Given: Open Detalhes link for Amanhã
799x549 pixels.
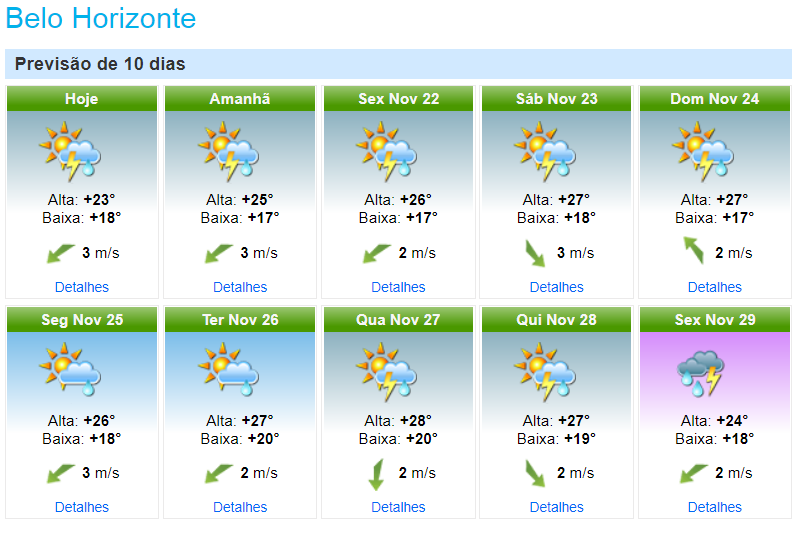Looking at the screenshot, I should 240,287.
